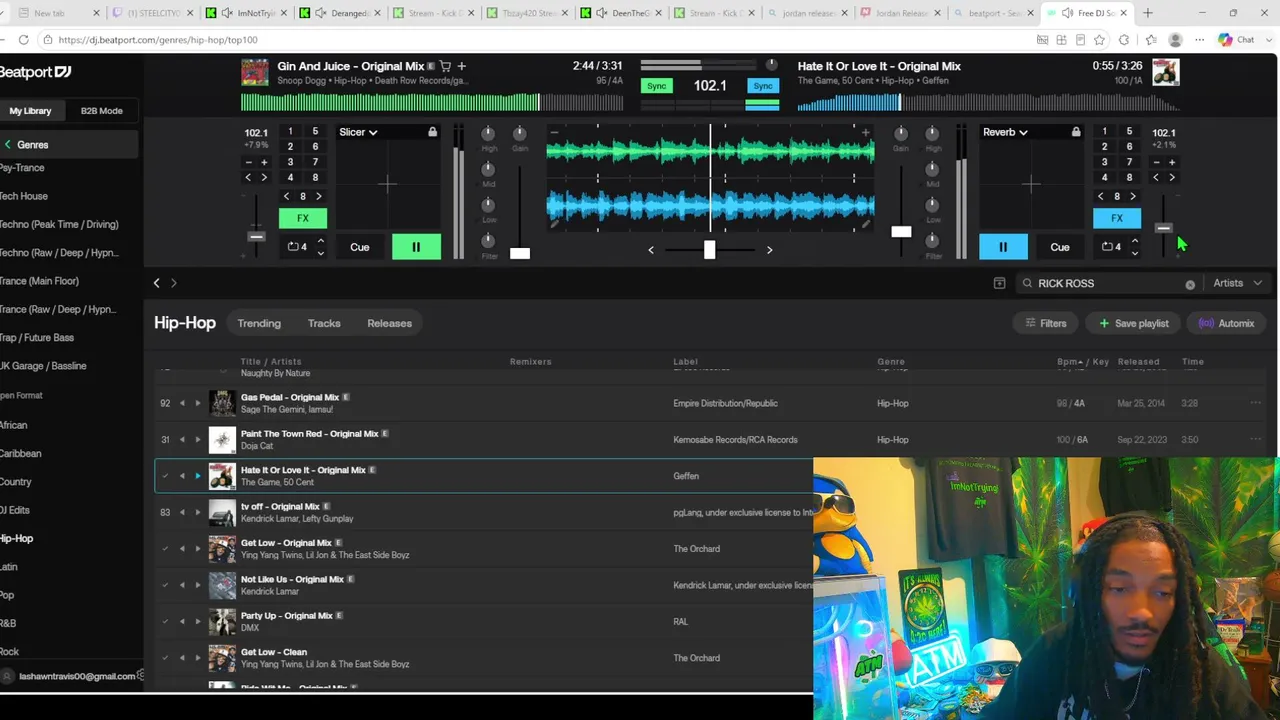The image size is (1280, 720).
Task: Add Gin And Juice to a playlist
Action: pos(461,66)
